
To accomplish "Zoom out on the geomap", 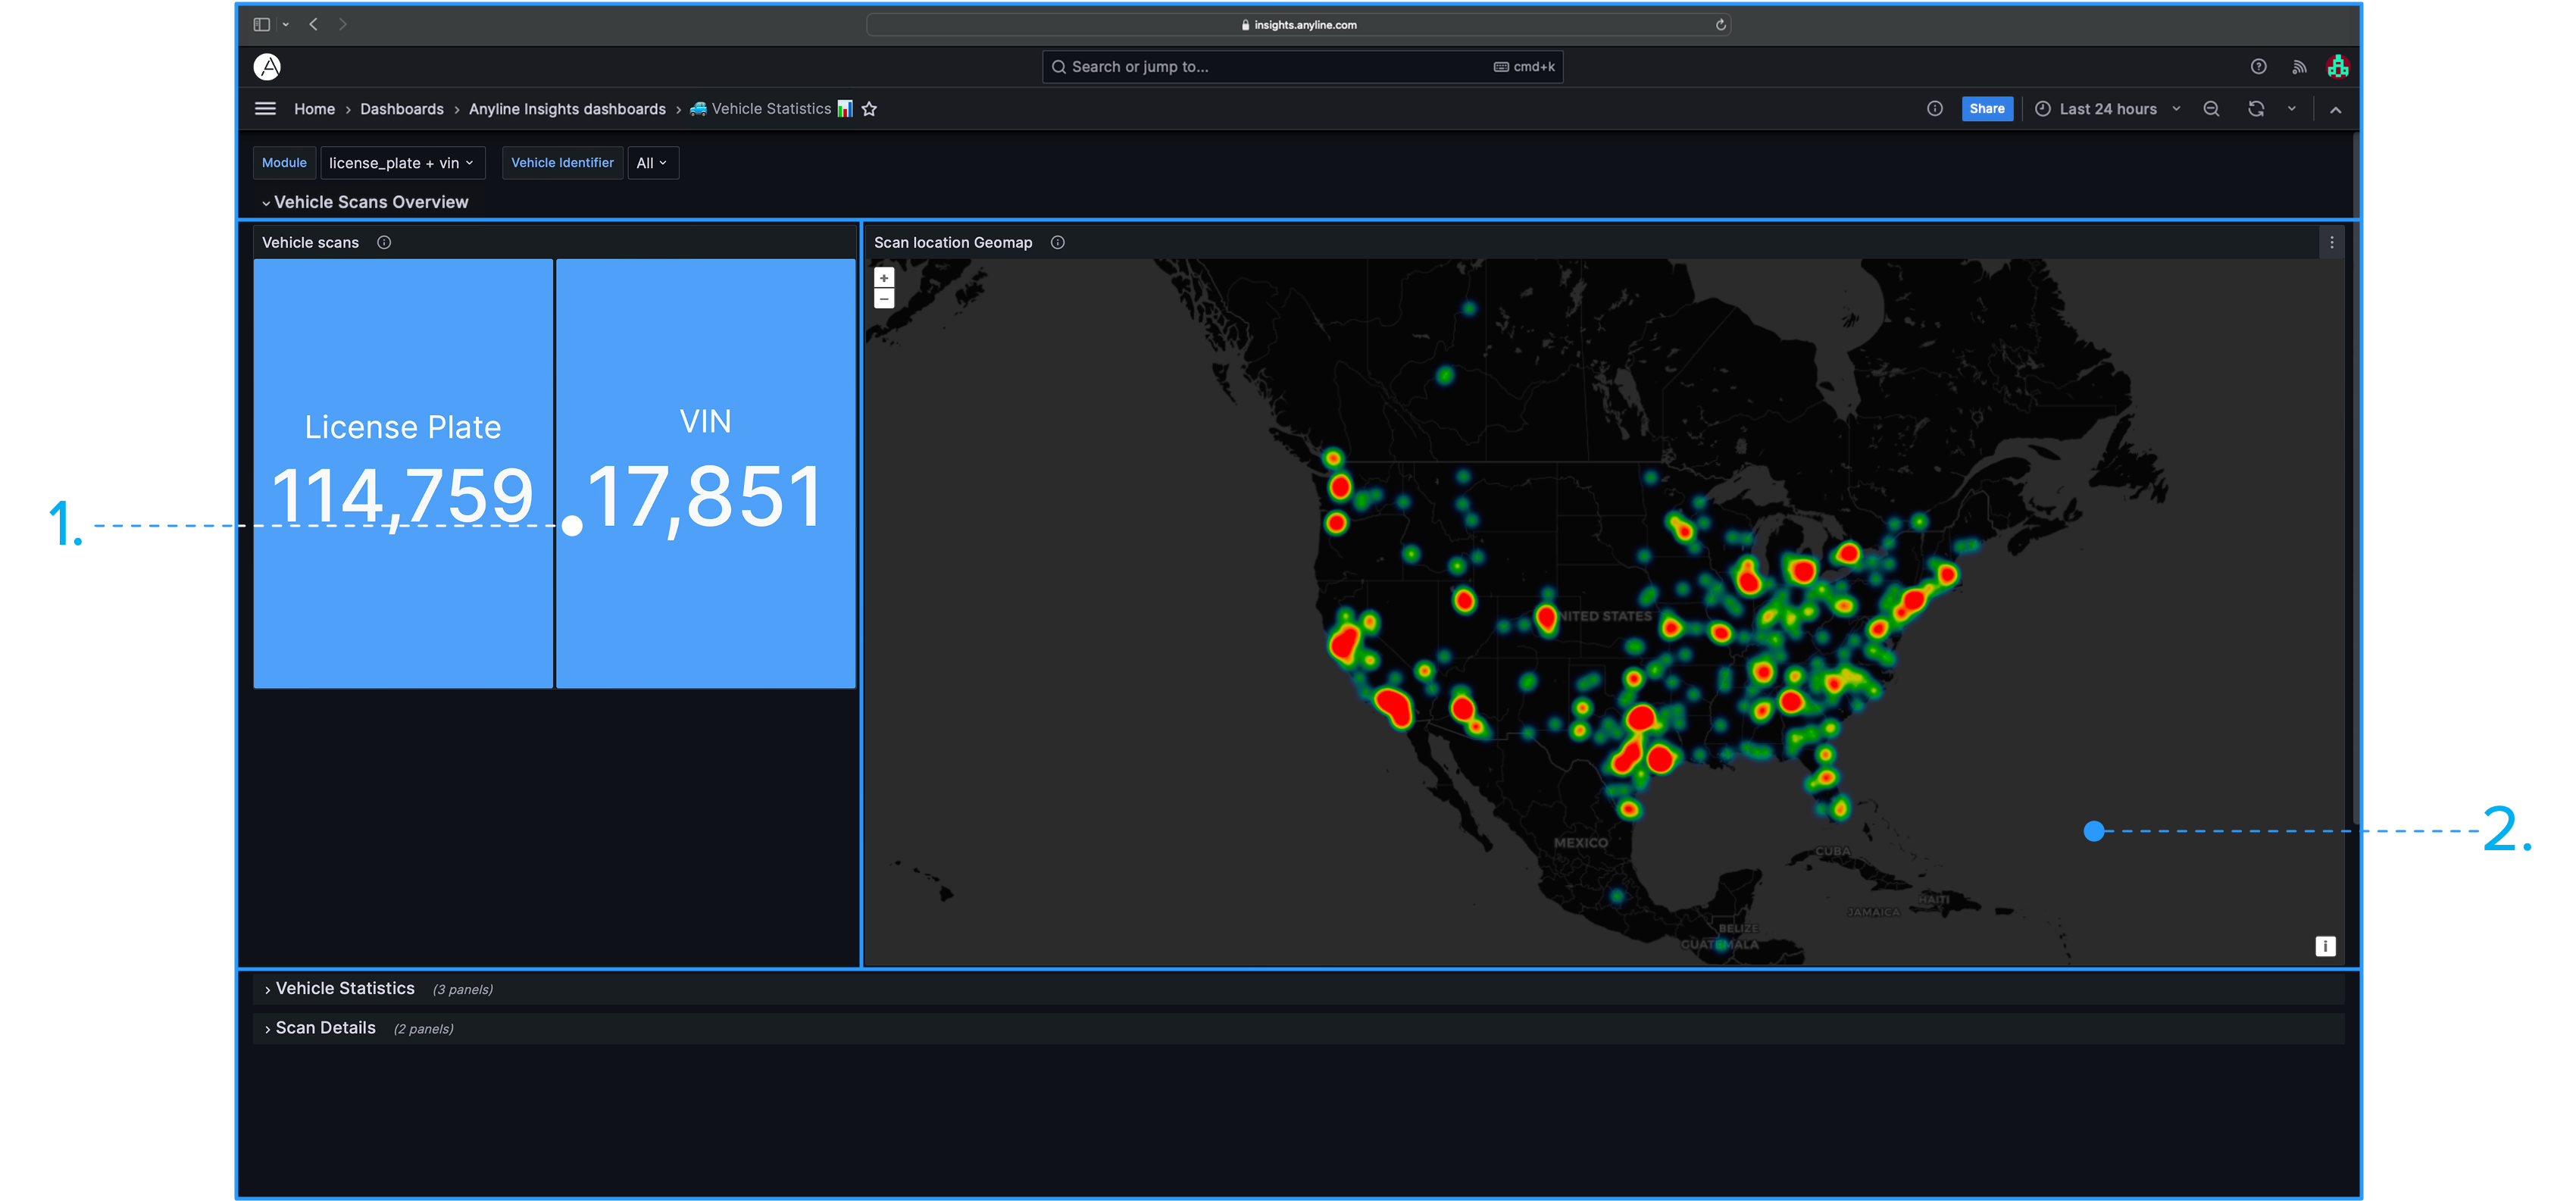I will [884, 299].
